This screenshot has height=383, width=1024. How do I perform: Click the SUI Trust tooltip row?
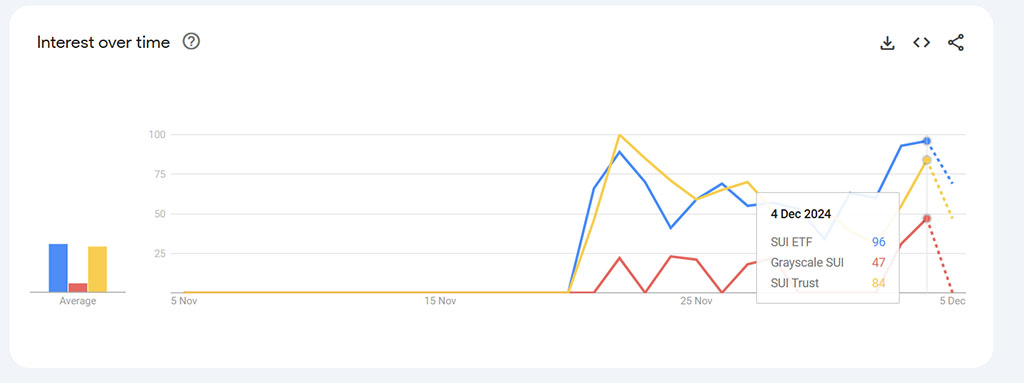coord(827,283)
